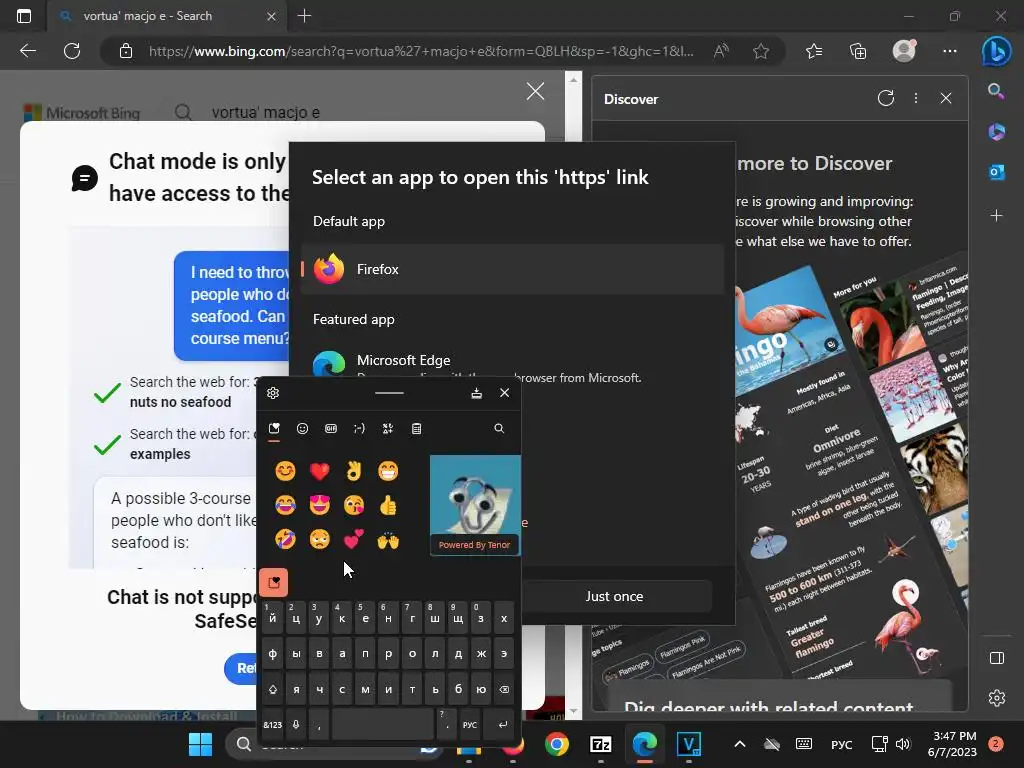Open the Emoji smiley tab
Screen dimensions: 1024x768
[302, 428]
